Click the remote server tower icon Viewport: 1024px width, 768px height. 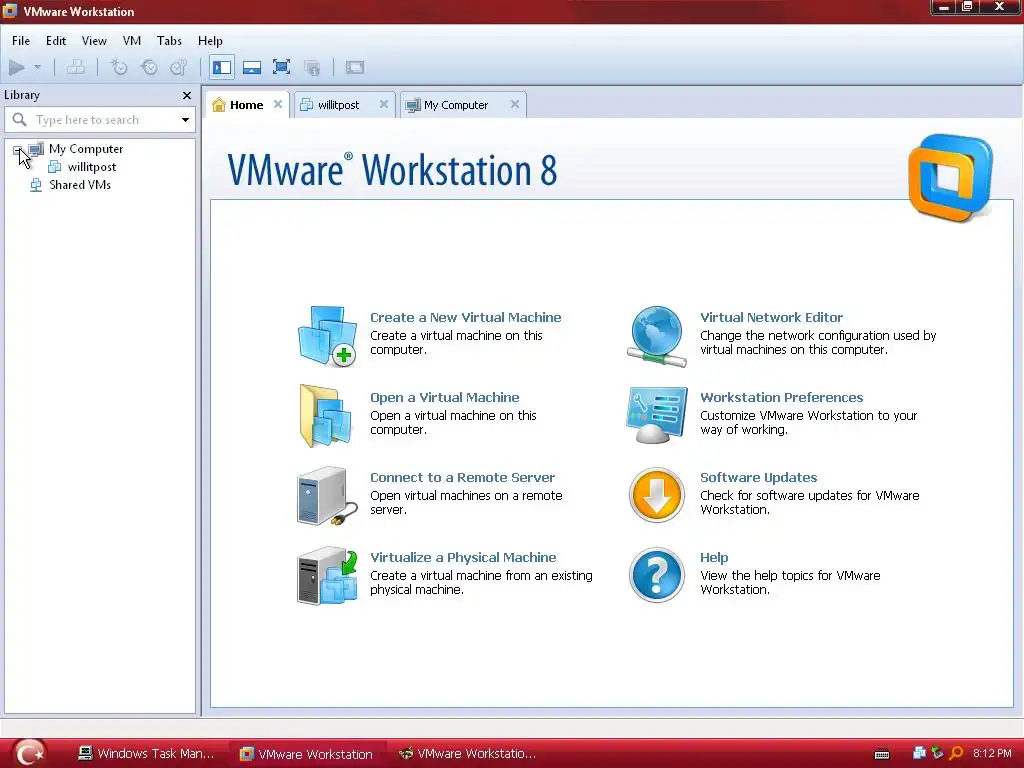point(327,496)
